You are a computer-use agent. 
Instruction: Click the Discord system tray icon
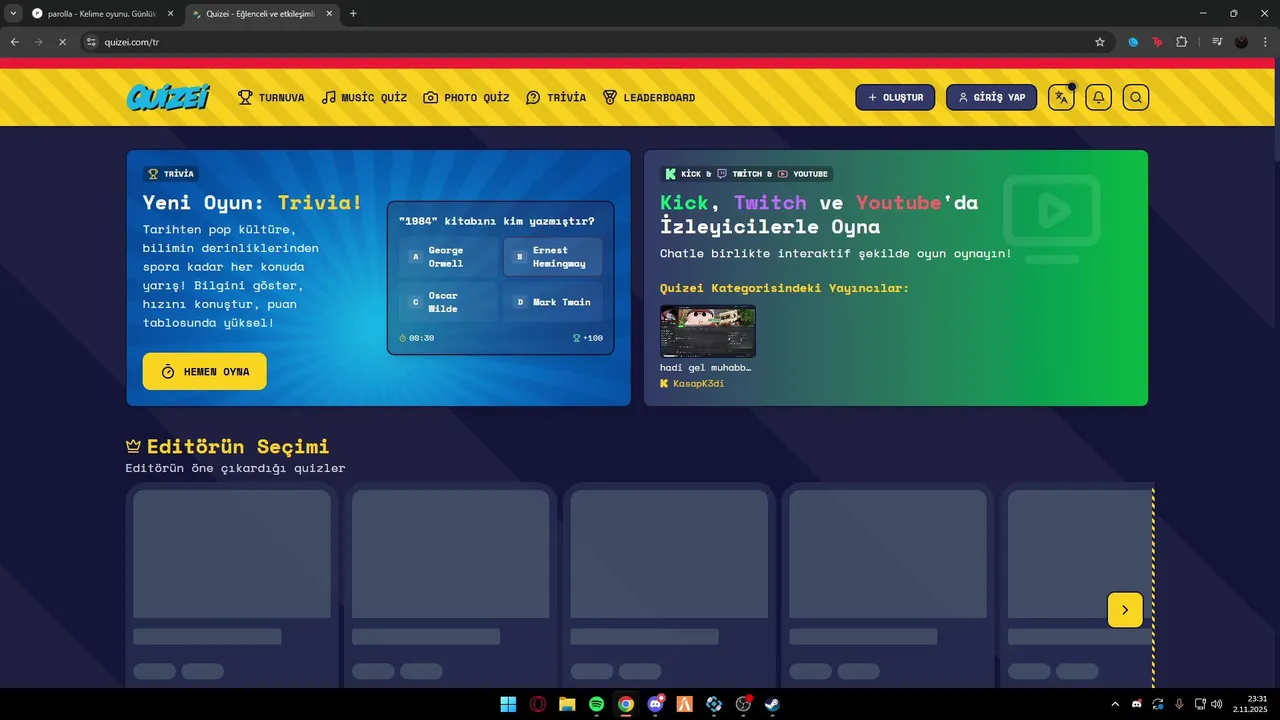1137,704
